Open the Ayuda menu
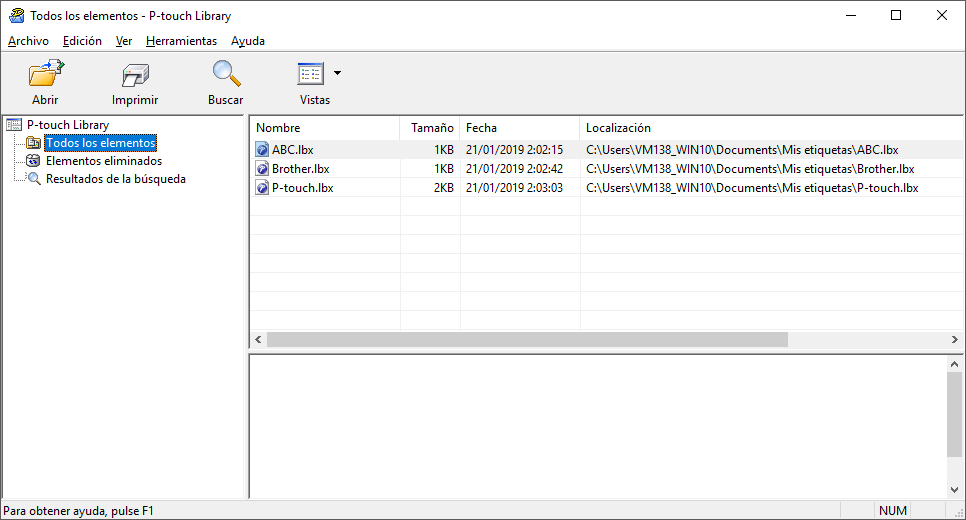This screenshot has width=966, height=520. [248, 41]
